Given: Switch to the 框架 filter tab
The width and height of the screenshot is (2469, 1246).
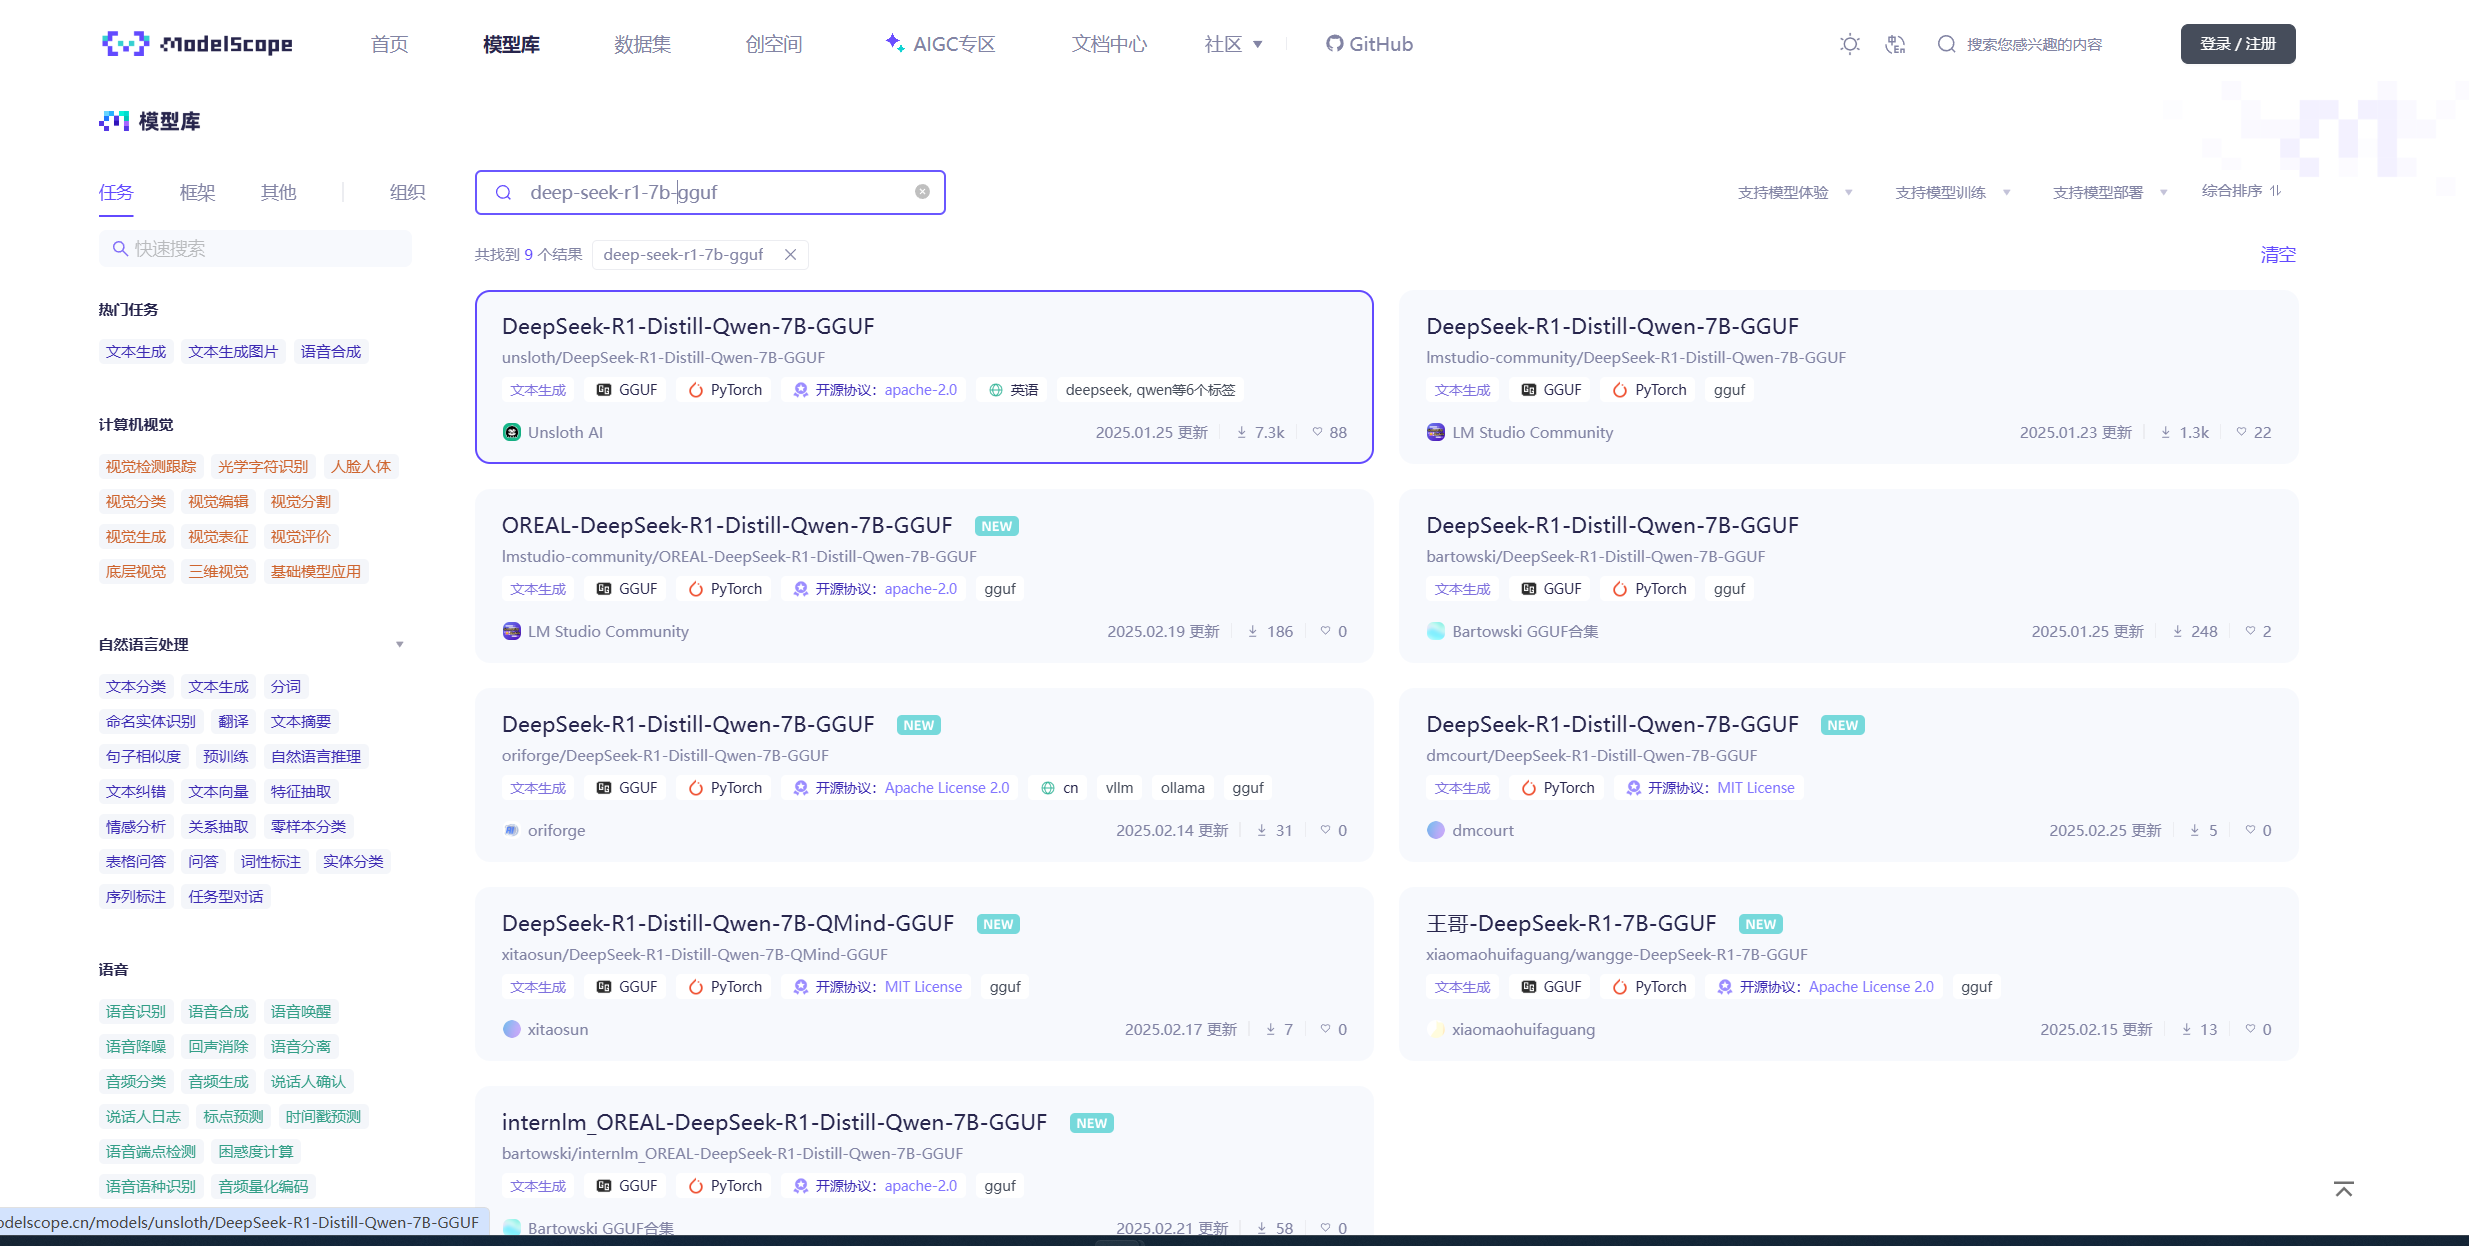Looking at the screenshot, I should tap(197, 192).
